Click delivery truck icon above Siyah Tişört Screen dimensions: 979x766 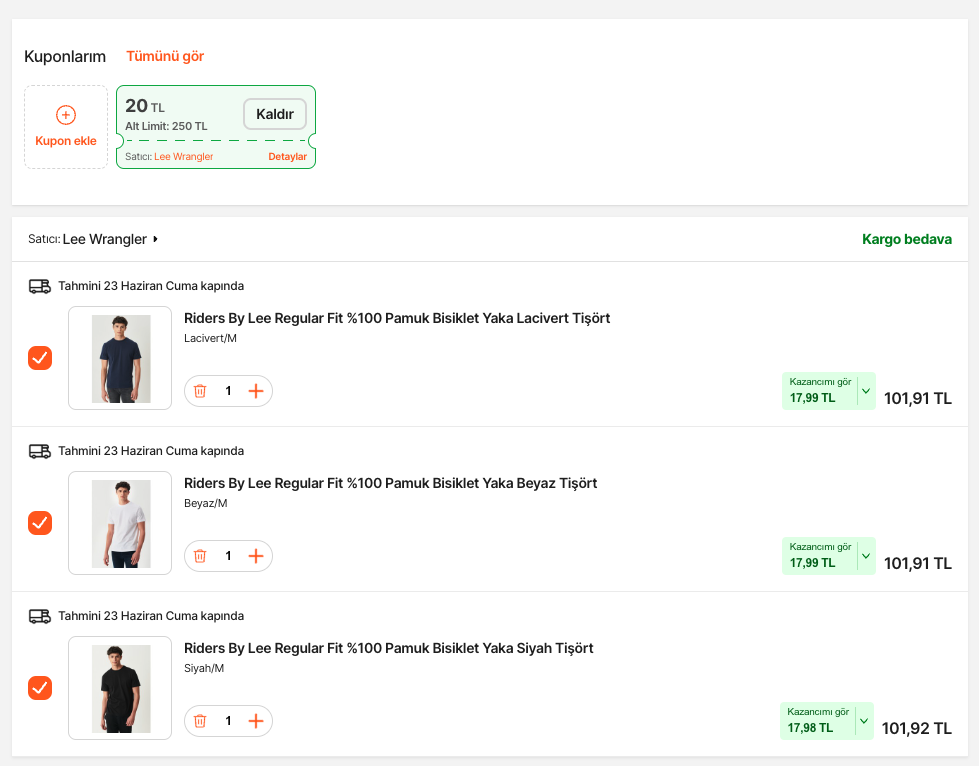coord(40,616)
